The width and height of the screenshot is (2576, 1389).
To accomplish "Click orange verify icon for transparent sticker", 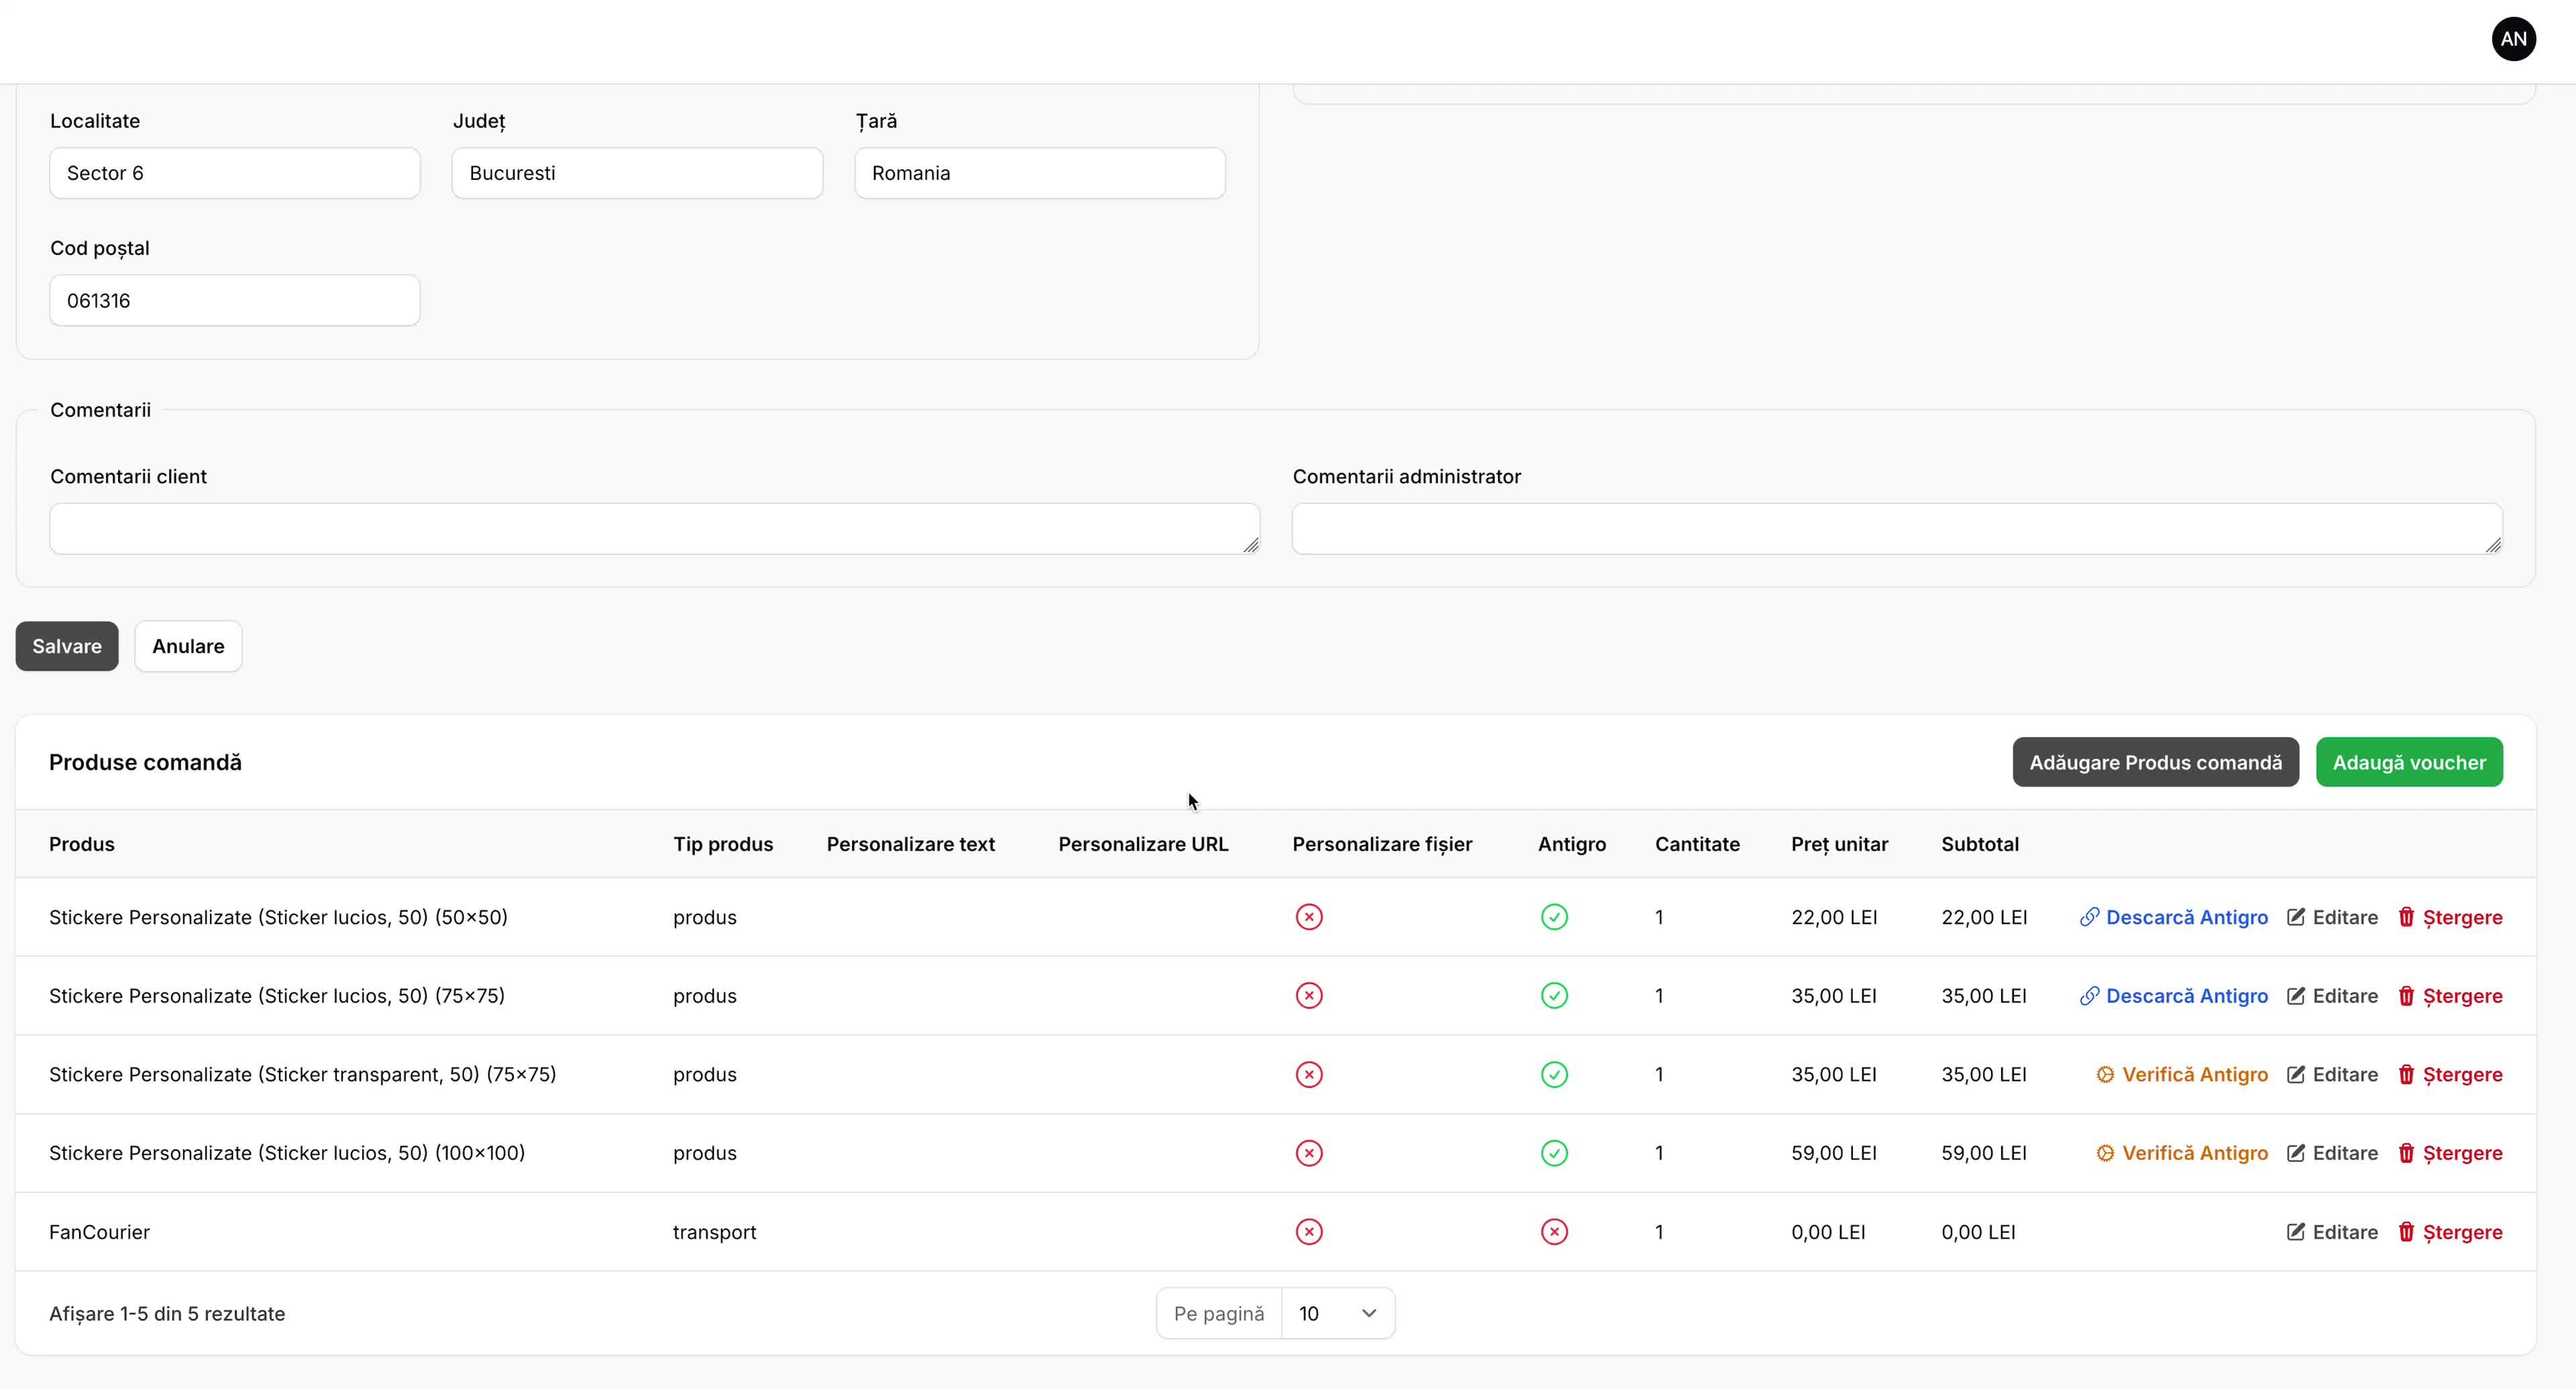I will click(x=2105, y=1074).
